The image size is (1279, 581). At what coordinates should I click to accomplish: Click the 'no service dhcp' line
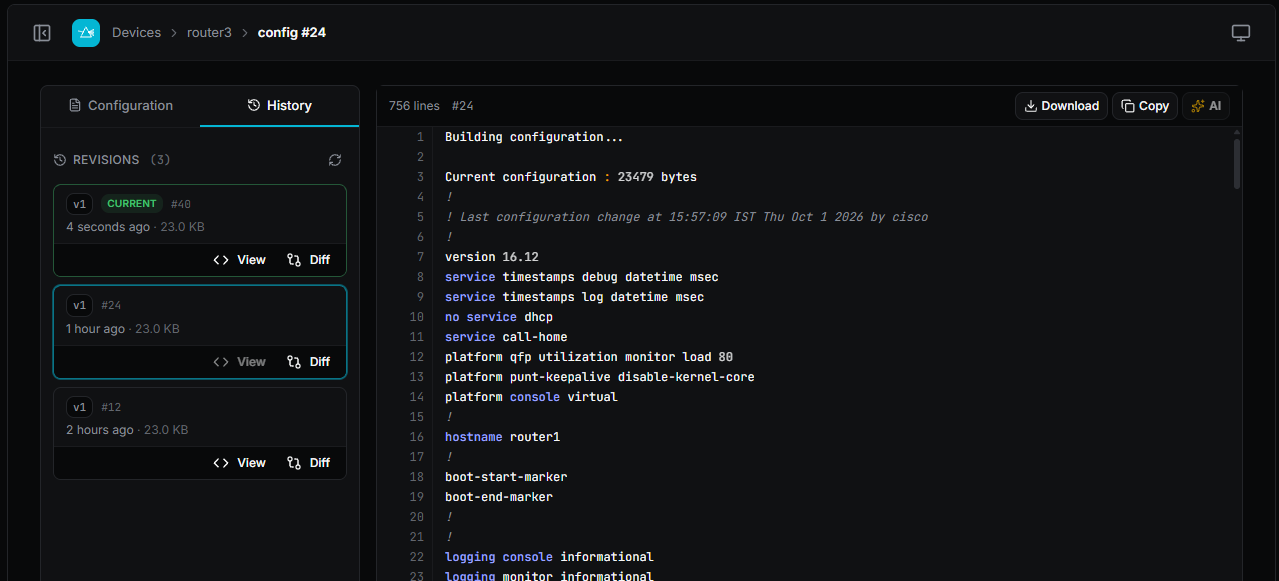tap(499, 317)
